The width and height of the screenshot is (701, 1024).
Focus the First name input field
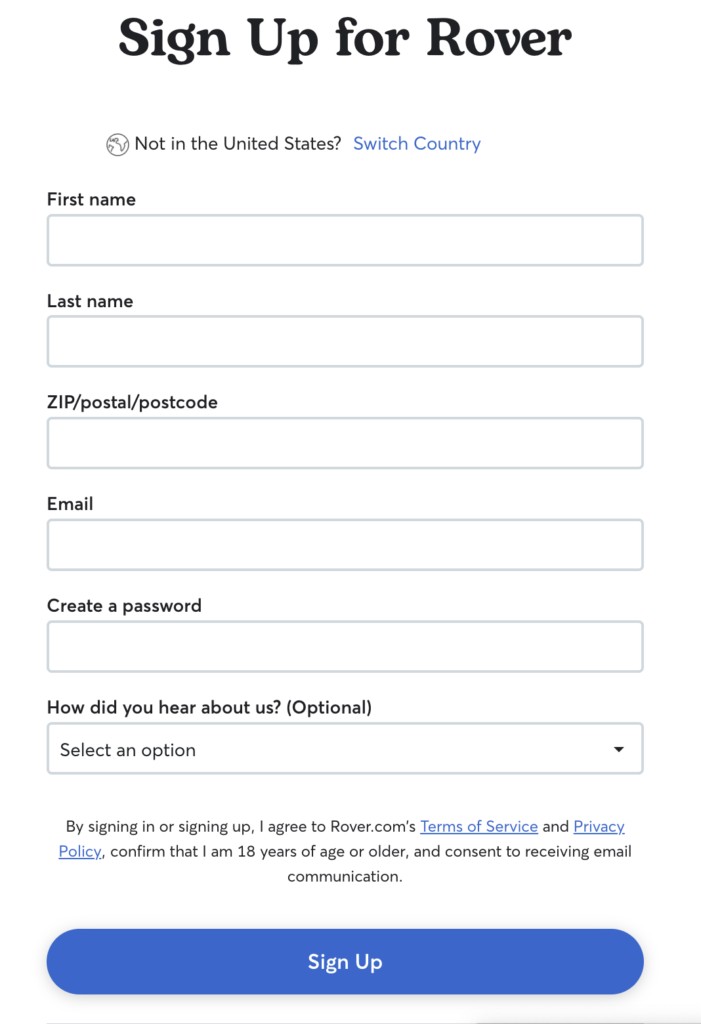345,240
